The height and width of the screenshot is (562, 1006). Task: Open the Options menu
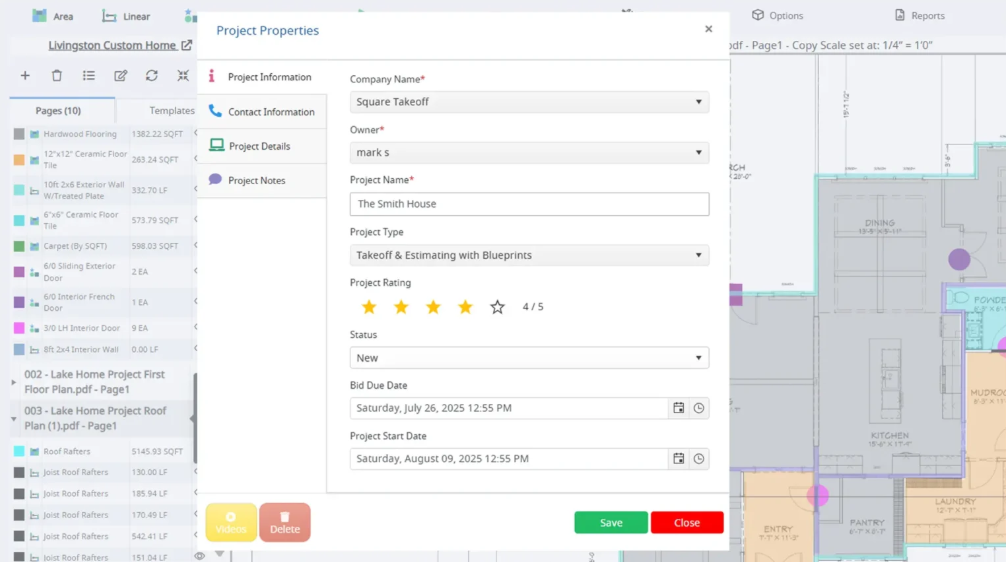point(777,15)
